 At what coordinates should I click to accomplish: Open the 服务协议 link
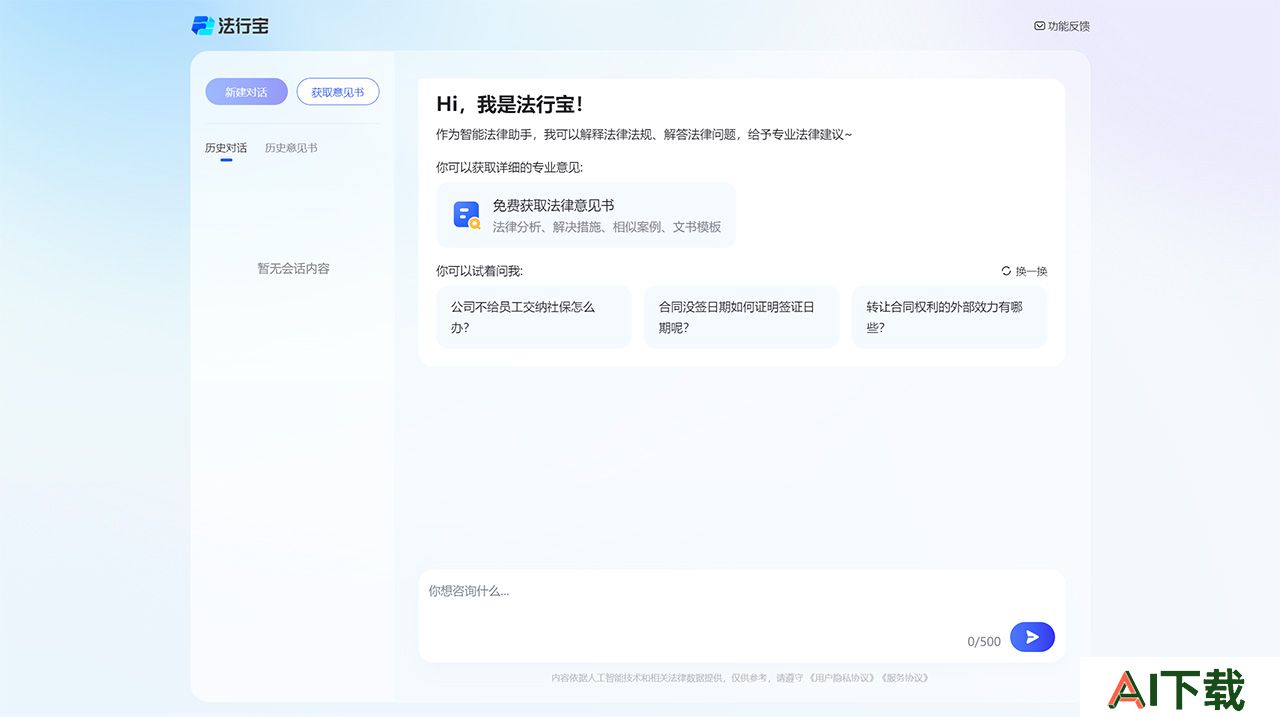905,678
